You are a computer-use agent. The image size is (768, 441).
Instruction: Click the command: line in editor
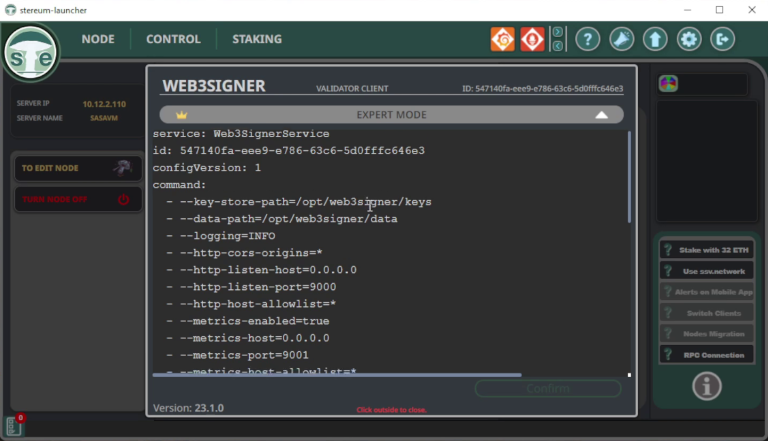(x=179, y=185)
